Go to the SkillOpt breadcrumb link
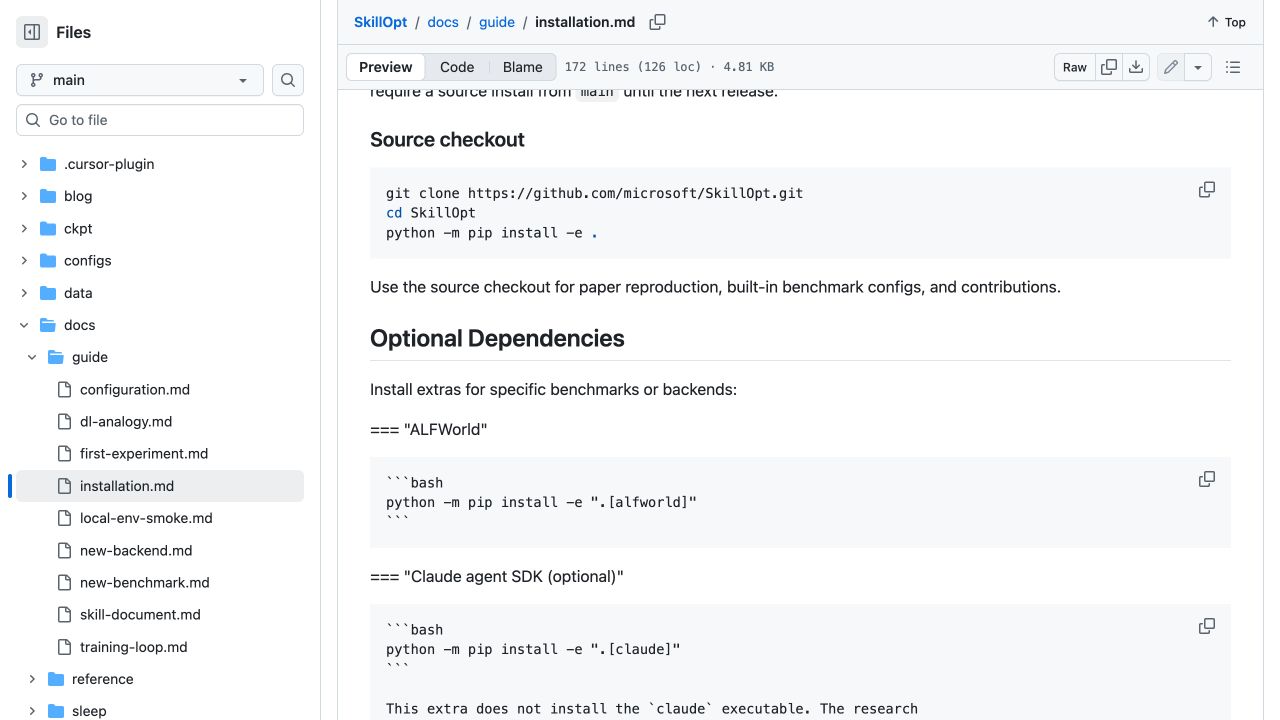Screen dimensions: 1280x720 pos(380,22)
